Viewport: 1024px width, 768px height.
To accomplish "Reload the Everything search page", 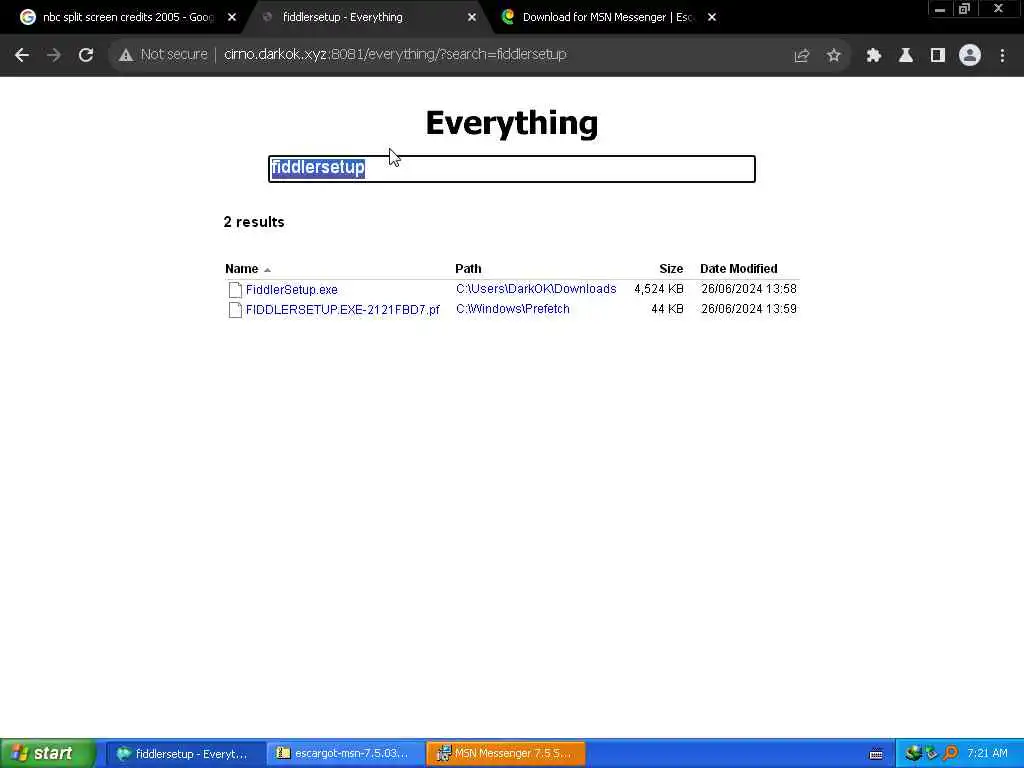I will pos(86,56).
